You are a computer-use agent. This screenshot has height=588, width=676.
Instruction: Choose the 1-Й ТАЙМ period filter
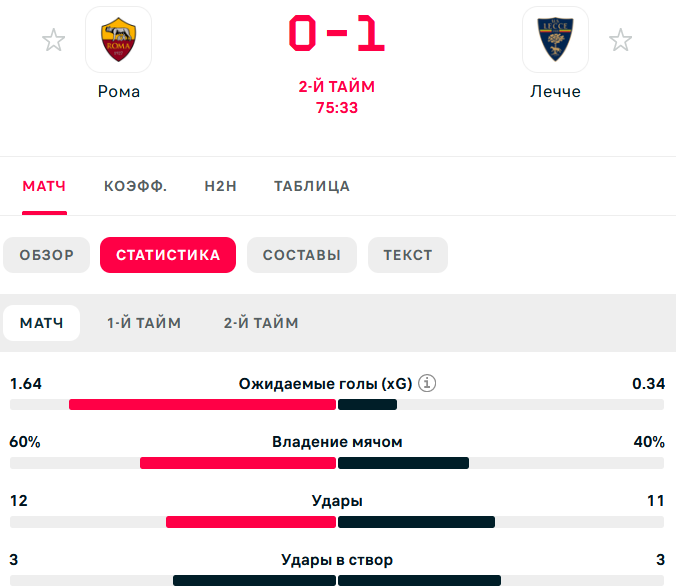coord(144,323)
